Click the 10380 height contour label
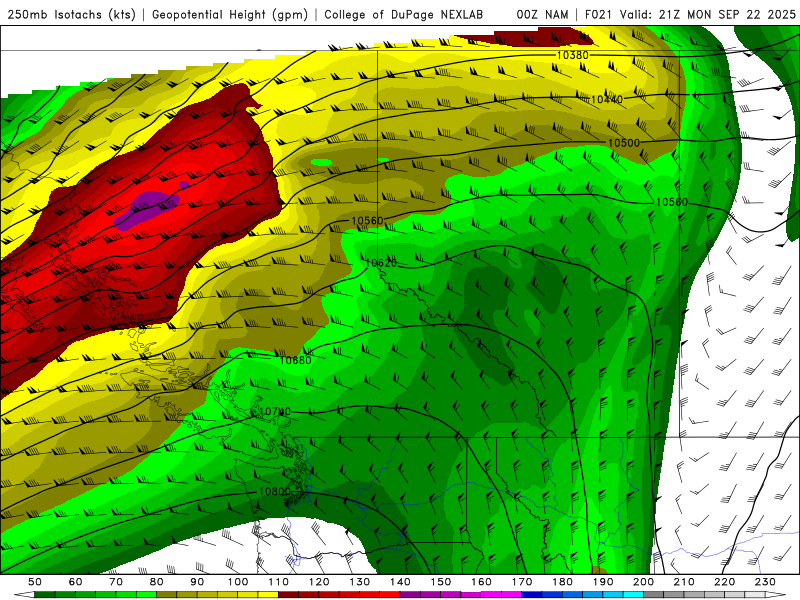Image resolution: width=800 pixels, height=600 pixels. pyautogui.click(x=572, y=55)
